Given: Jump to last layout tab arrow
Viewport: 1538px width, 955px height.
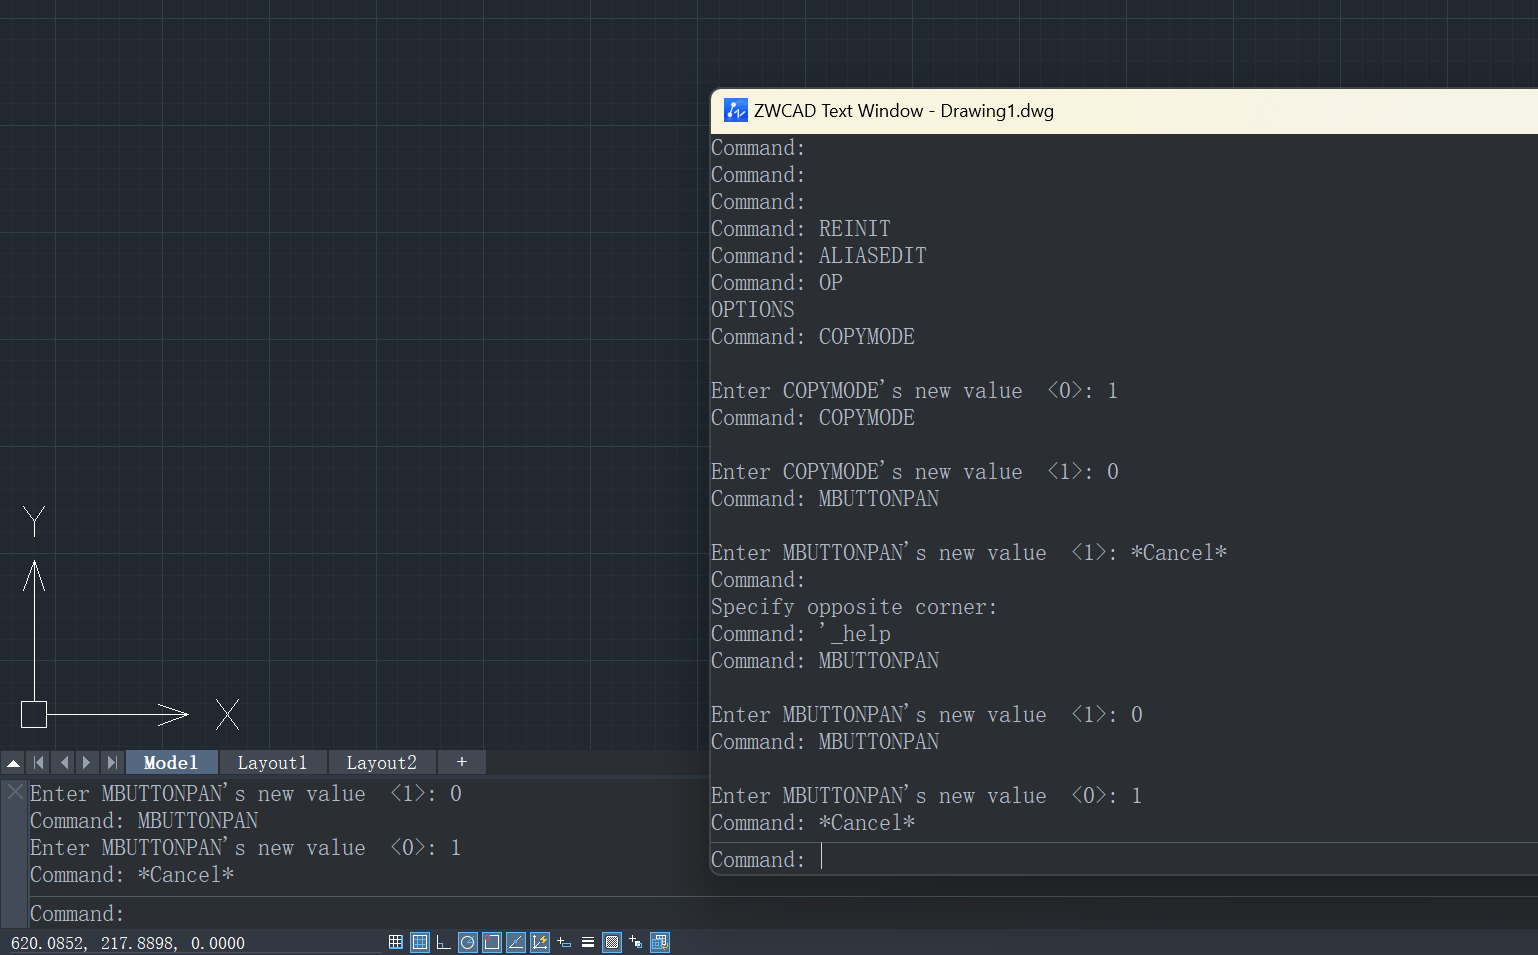Looking at the screenshot, I should [x=112, y=763].
